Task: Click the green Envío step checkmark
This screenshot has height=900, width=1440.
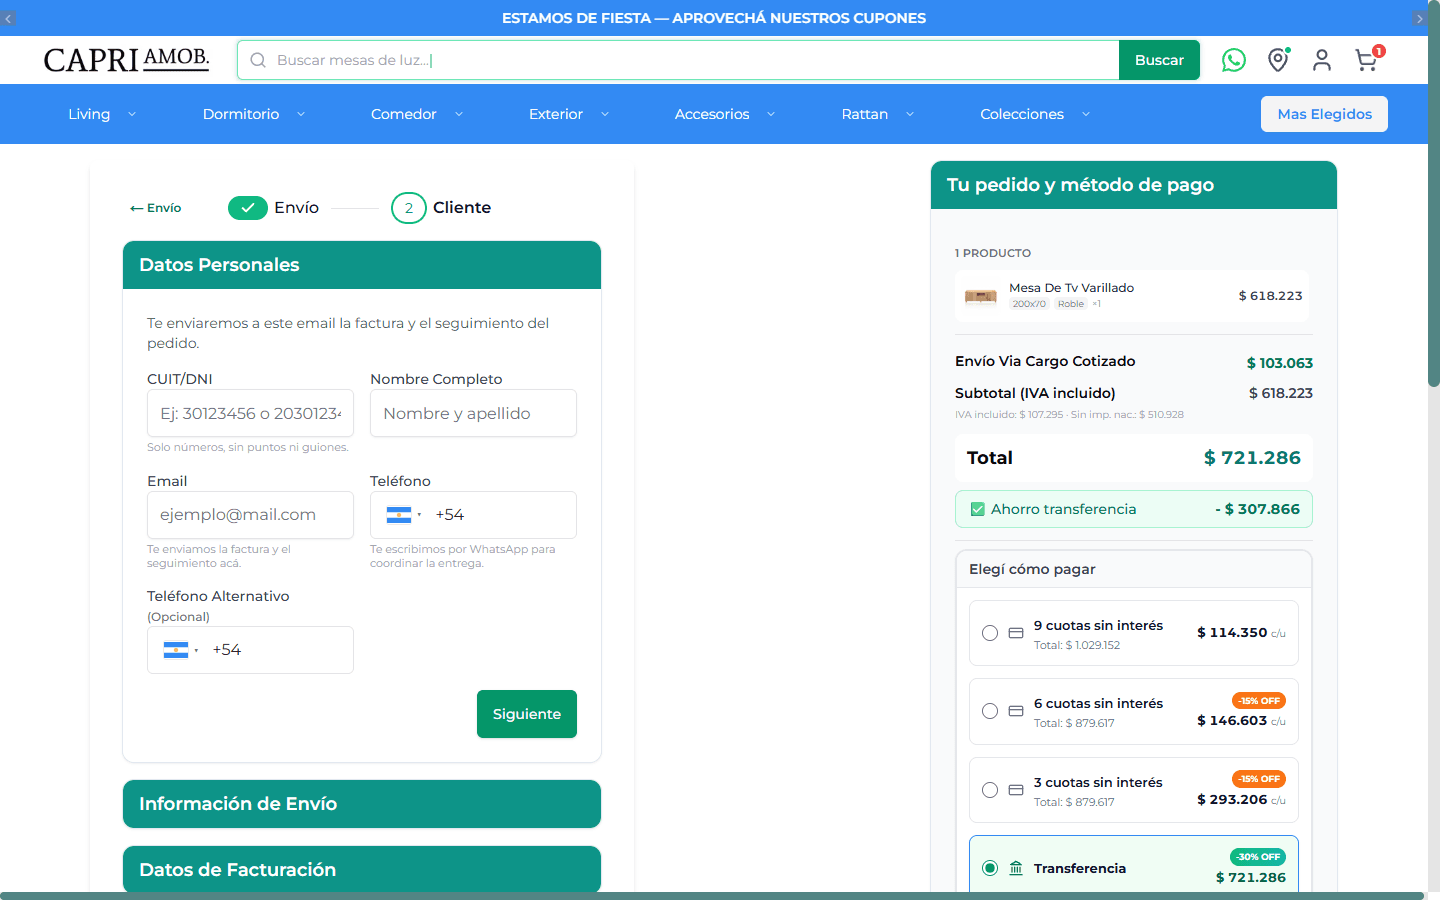Action: click(x=248, y=207)
